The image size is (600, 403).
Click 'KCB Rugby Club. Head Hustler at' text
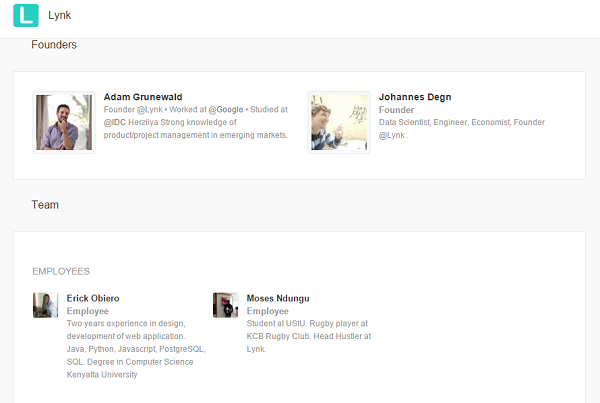point(309,336)
